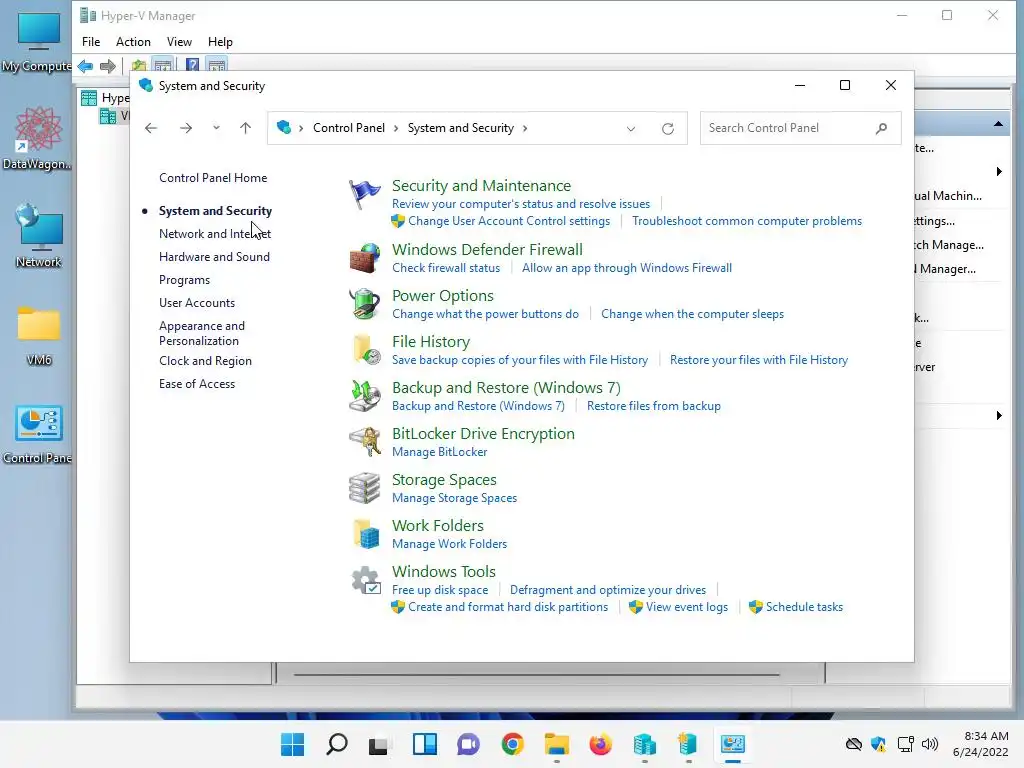The image size is (1024, 768).
Task: Open User Accounts in sidebar
Action: pyautogui.click(x=197, y=303)
